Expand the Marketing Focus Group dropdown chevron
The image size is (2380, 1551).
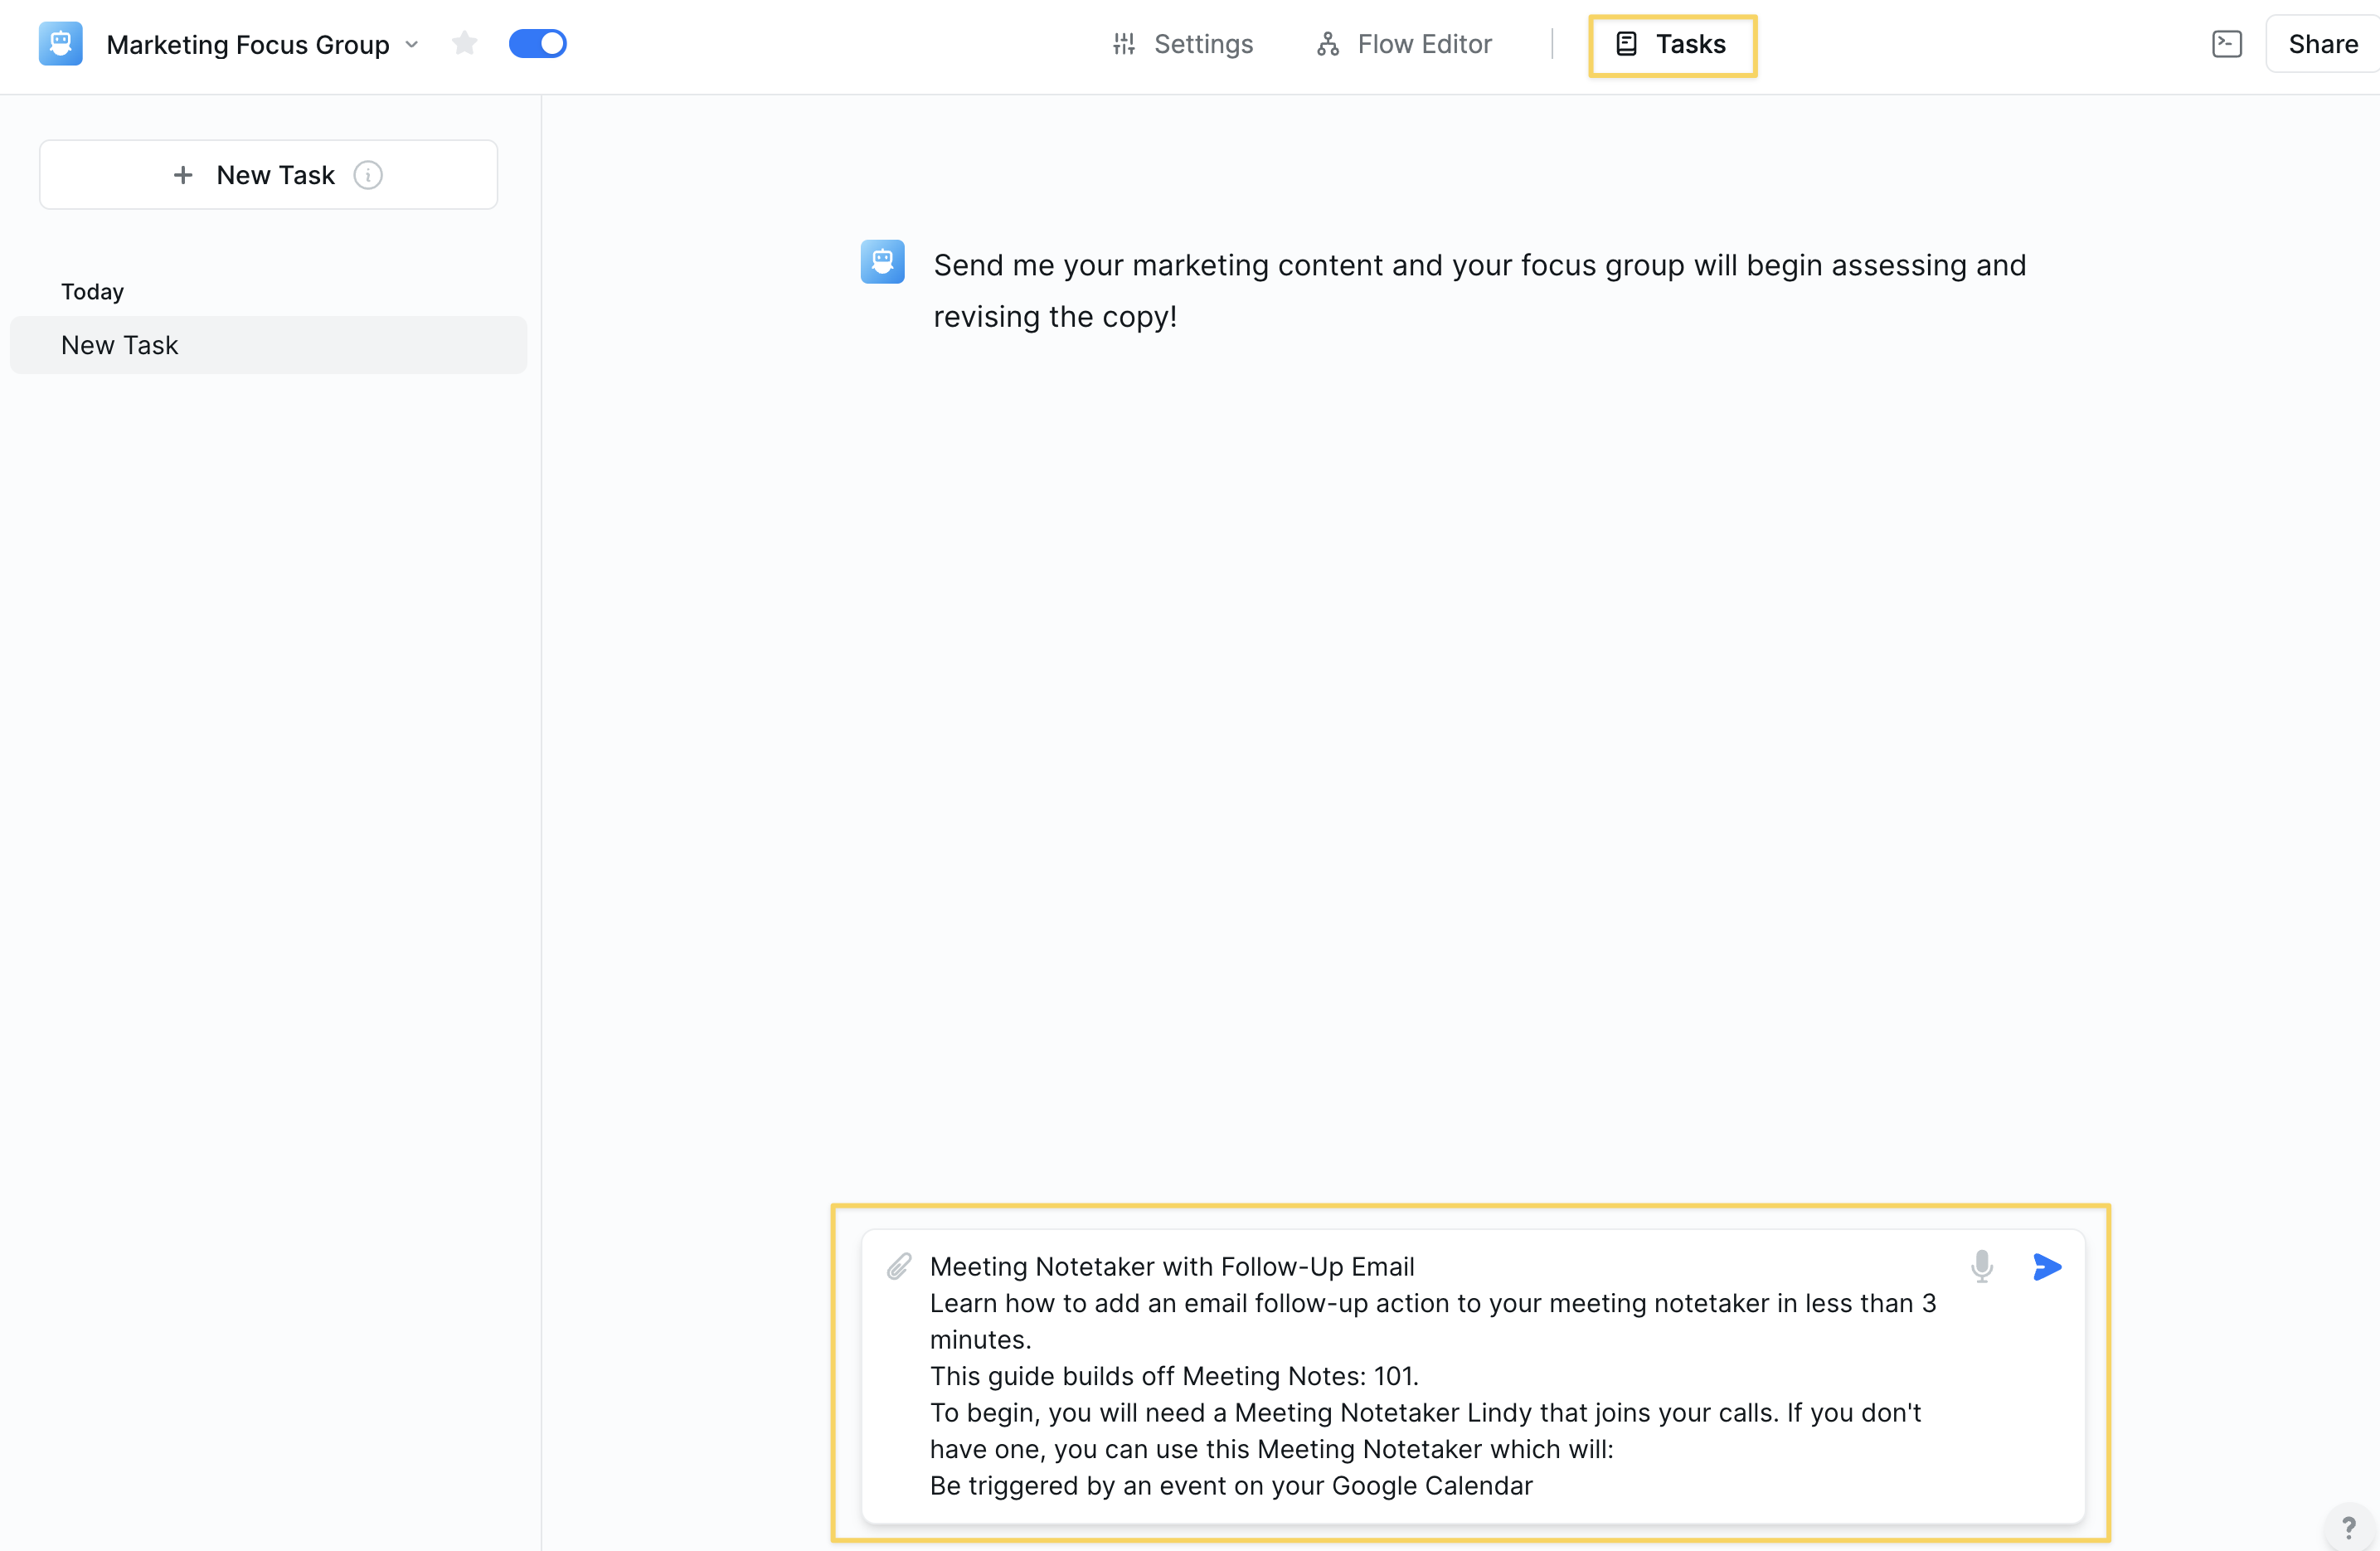[412, 45]
